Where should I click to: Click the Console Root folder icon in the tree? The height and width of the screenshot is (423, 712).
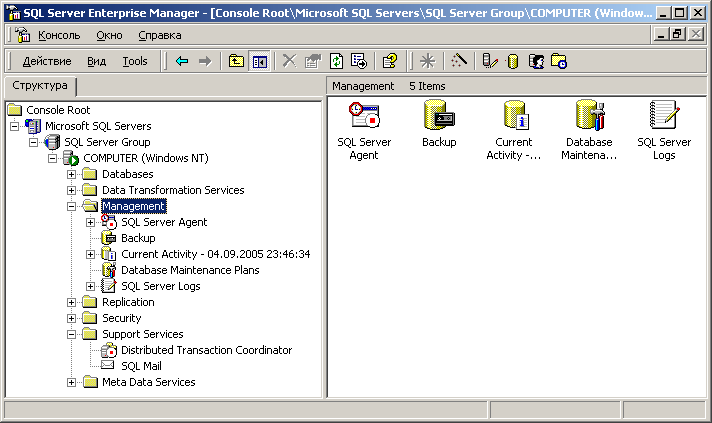tap(15, 110)
